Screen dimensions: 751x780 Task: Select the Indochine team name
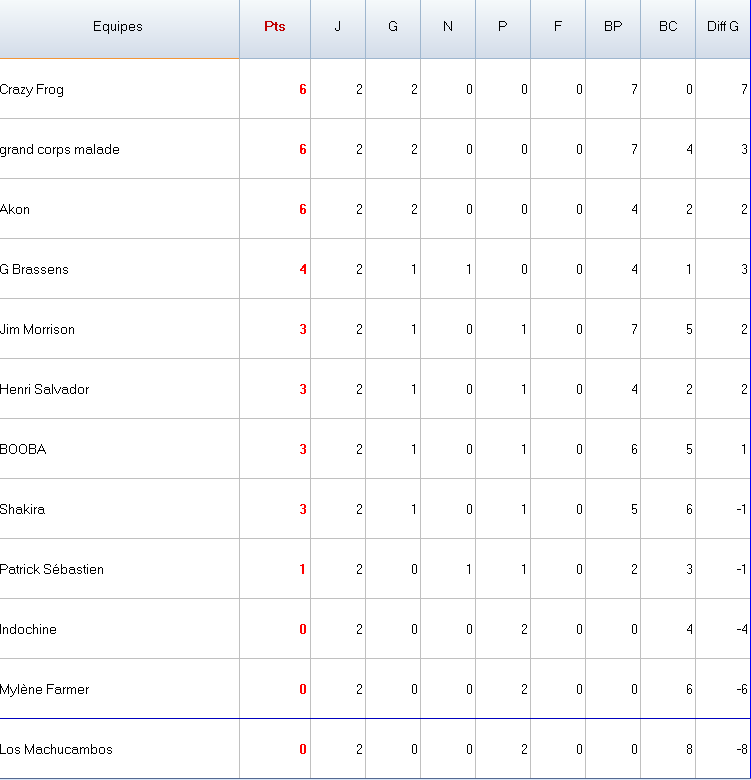point(28,630)
